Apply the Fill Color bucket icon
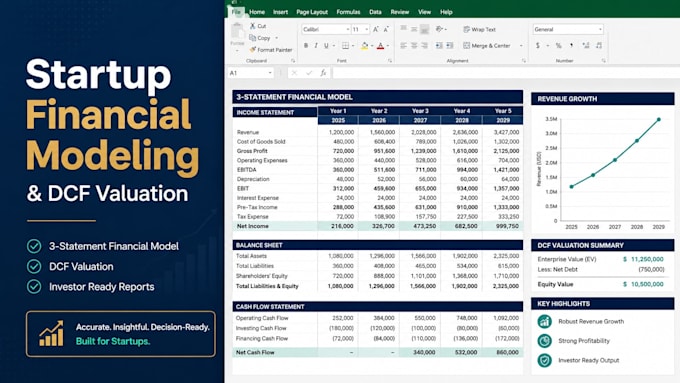The width and height of the screenshot is (680, 383). pyautogui.click(x=364, y=46)
